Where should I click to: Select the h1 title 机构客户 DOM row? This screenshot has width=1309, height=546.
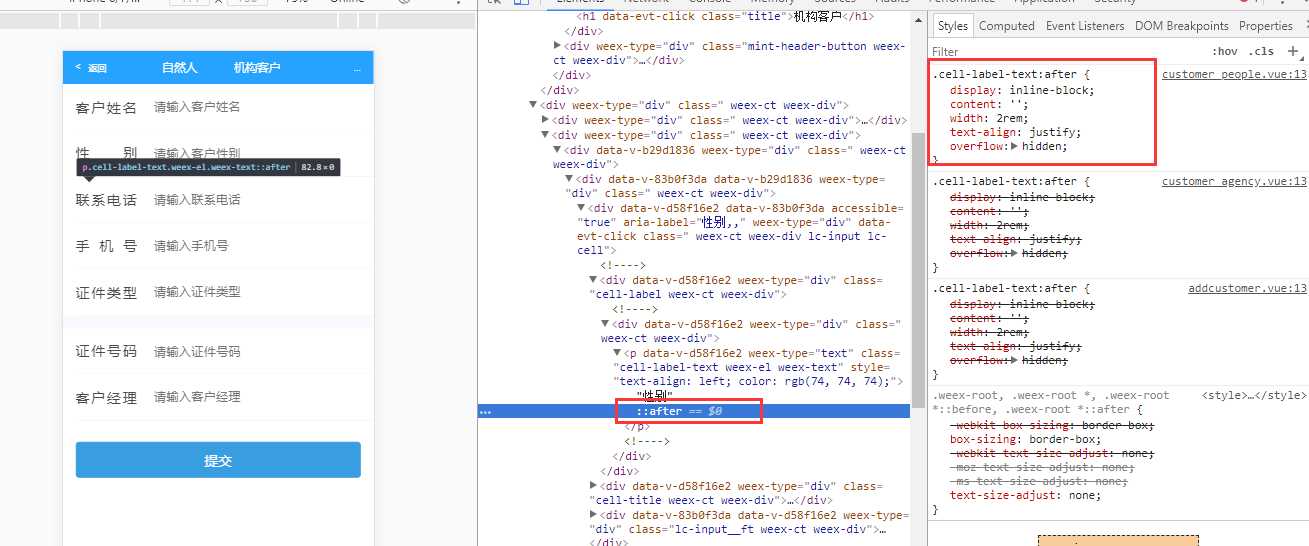click(725, 17)
